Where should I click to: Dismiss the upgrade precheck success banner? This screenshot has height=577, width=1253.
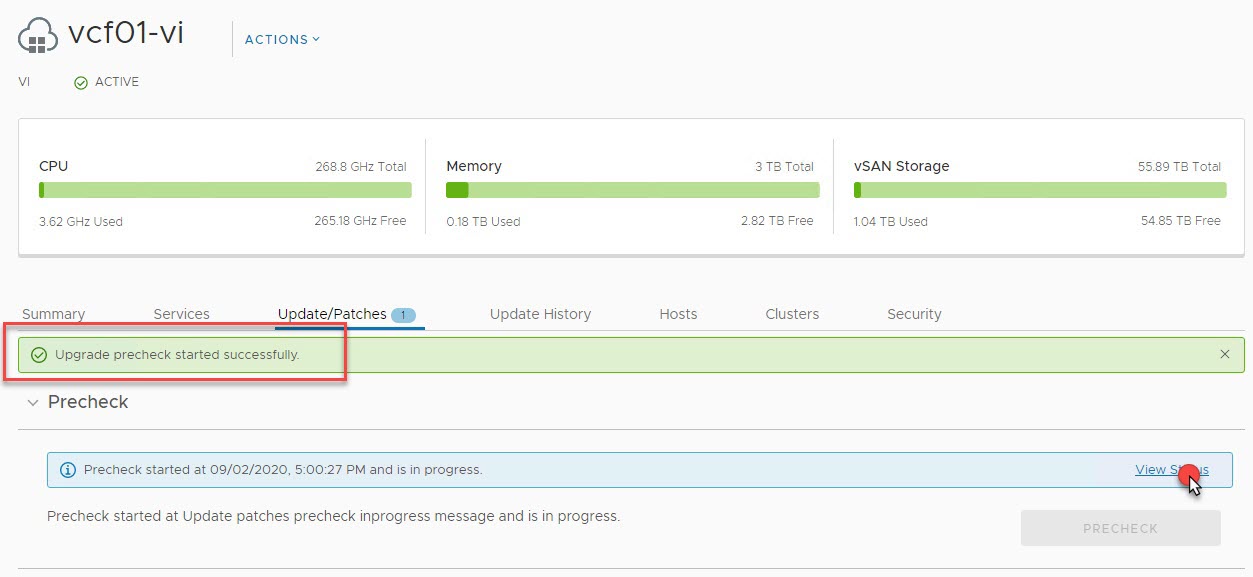coord(1225,354)
